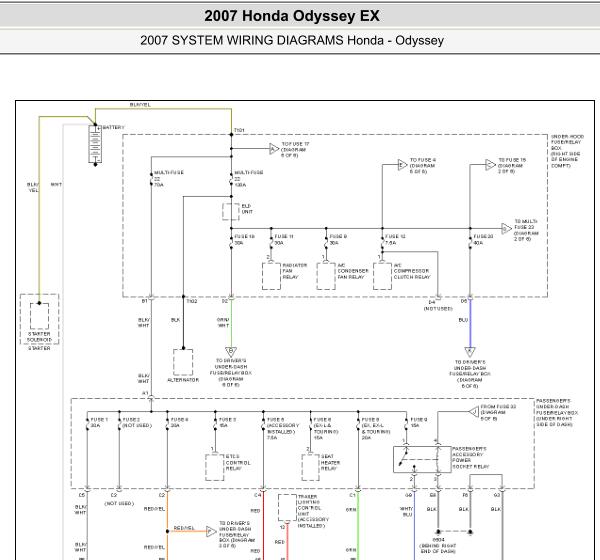Click the A/C condenser fan relay box
This screenshot has width=600, height=560.
(x=326, y=276)
